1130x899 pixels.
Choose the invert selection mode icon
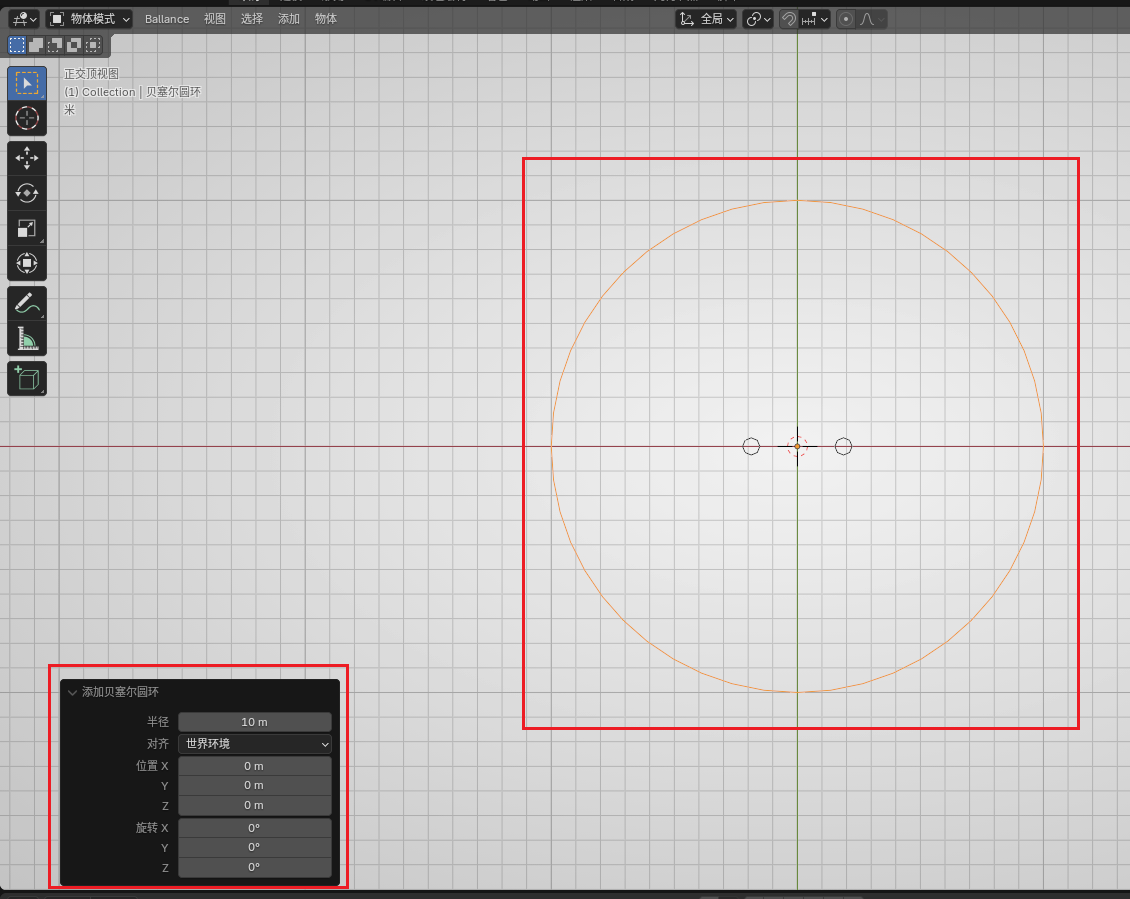74,45
